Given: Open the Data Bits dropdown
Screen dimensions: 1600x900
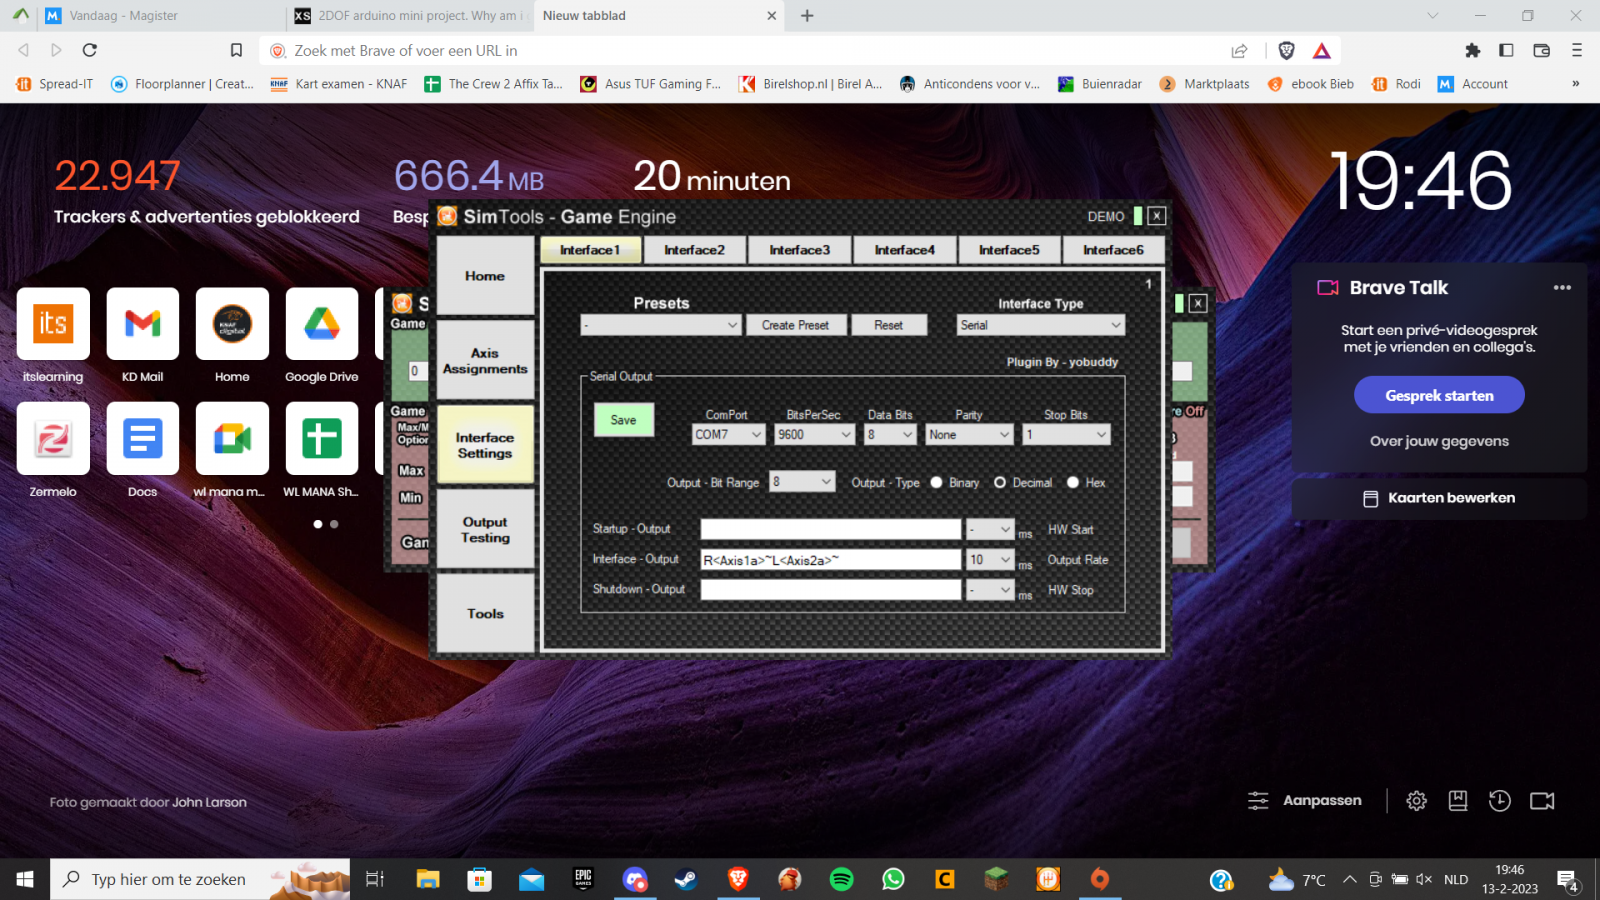Looking at the screenshot, I should coord(890,434).
